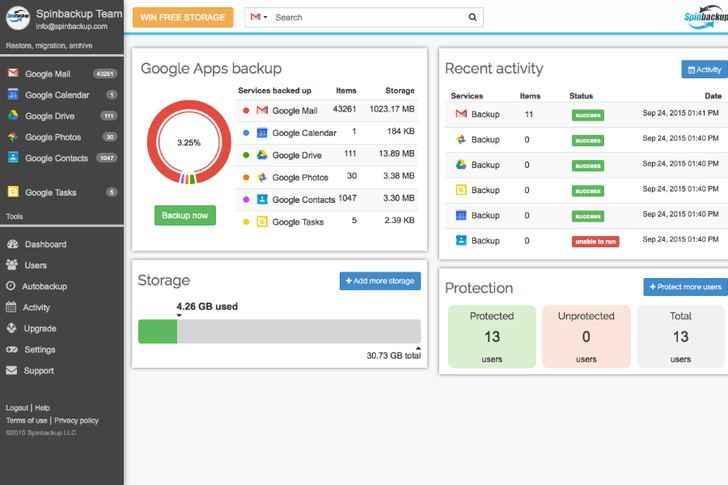
Task: Open the Activity button in Recent activity
Action: pyautogui.click(x=704, y=70)
